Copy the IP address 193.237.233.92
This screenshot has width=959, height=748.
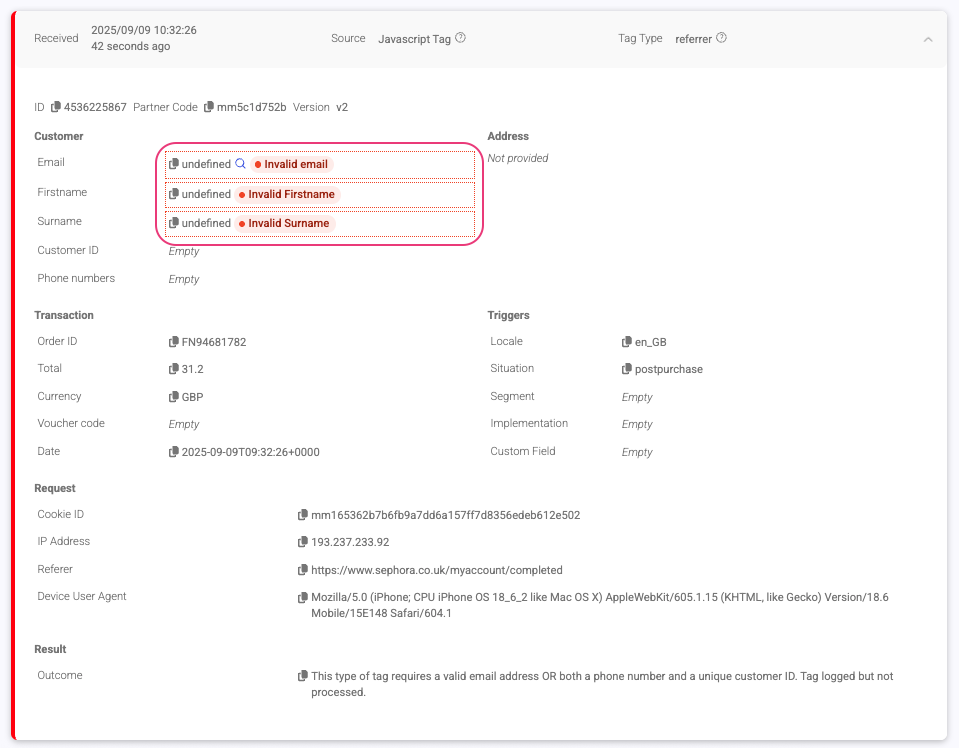click(x=303, y=542)
